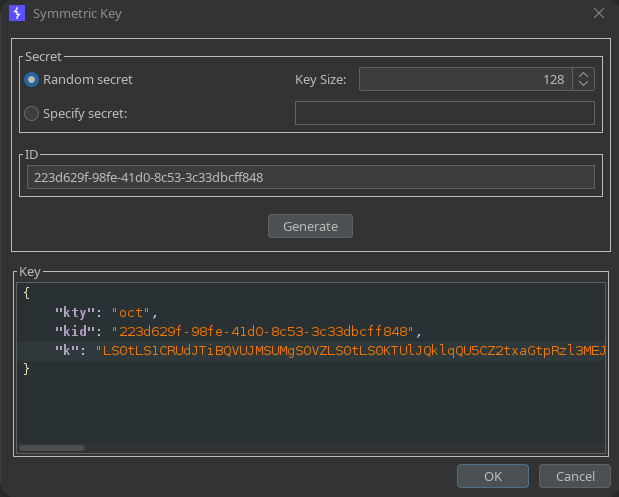Screen dimensions: 619x497
Task: Choose the Specify secret radio button
Action: click(x=32, y=113)
